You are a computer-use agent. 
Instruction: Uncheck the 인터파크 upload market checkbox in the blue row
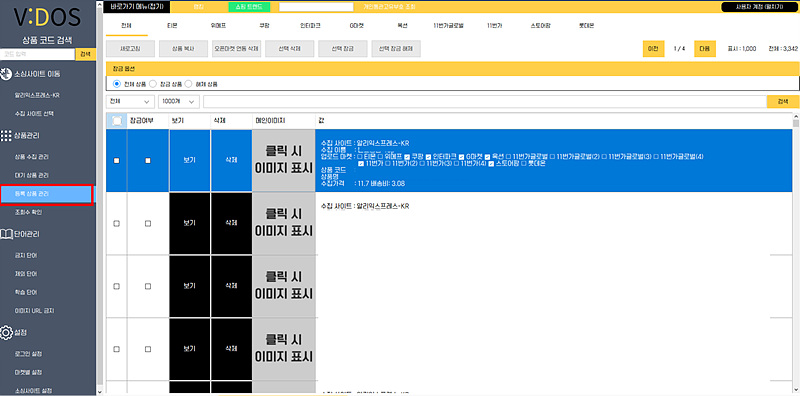(429, 156)
